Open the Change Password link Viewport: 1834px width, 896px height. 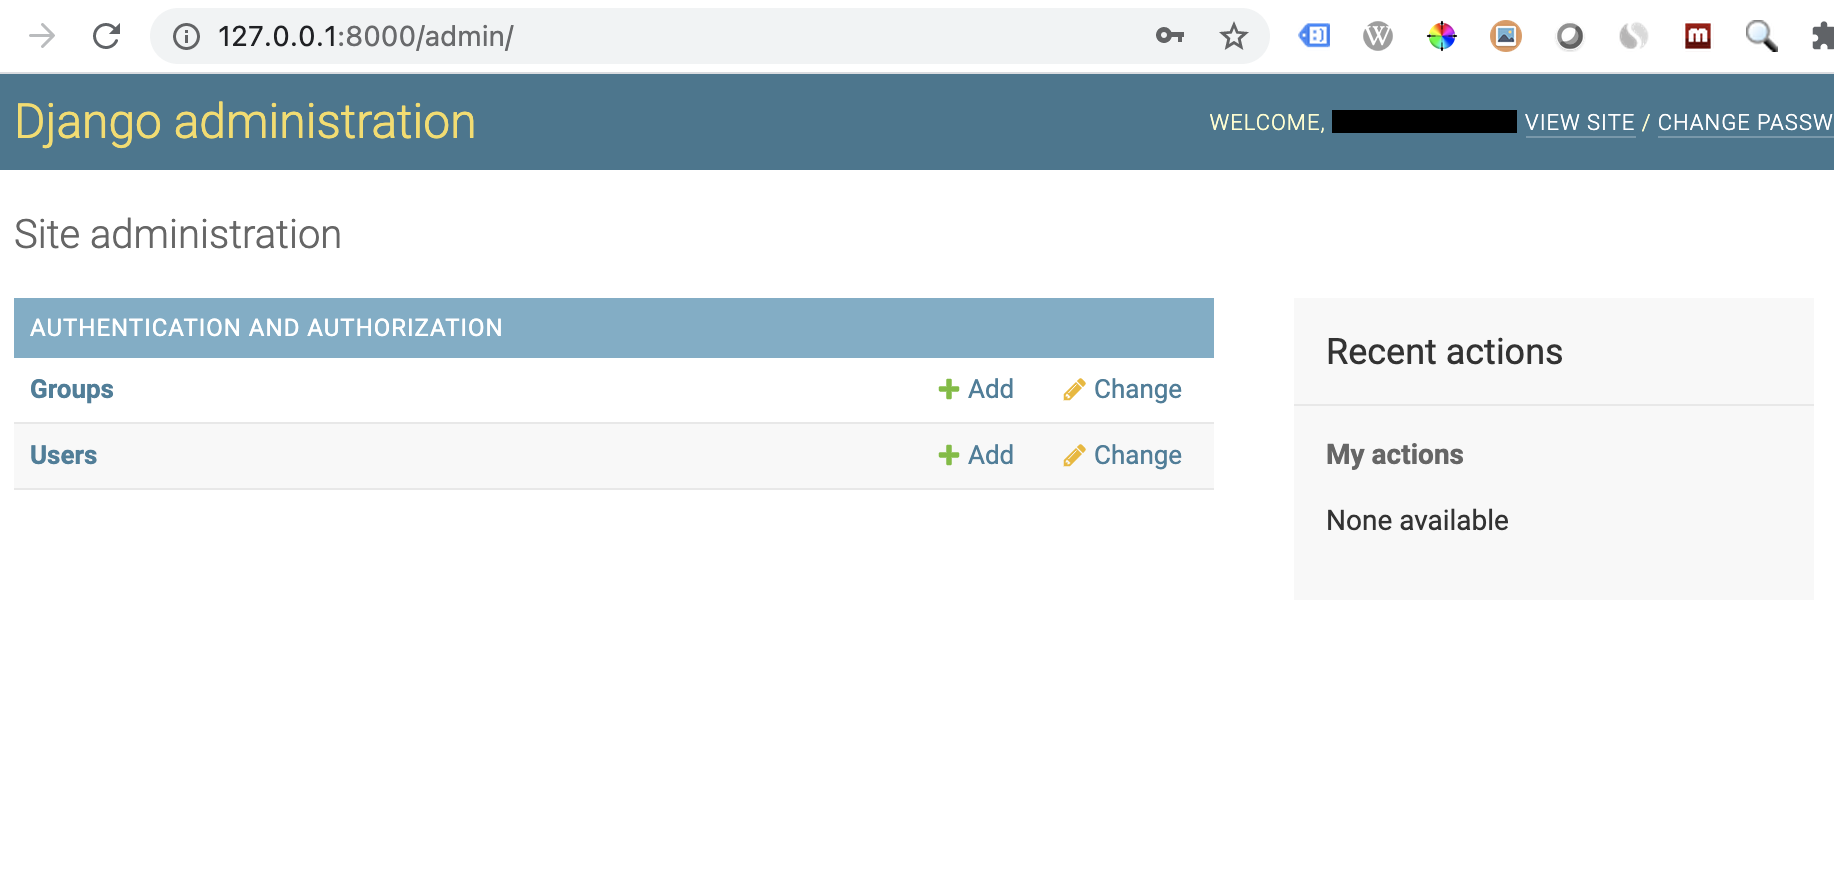[1745, 123]
